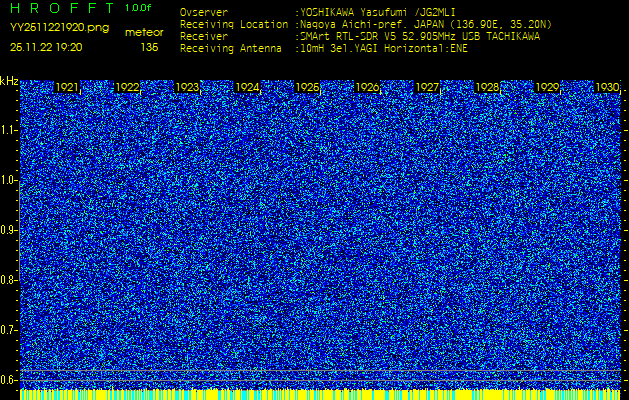Click the 1923 time marker
The height and width of the screenshot is (400, 629).
point(187,87)
